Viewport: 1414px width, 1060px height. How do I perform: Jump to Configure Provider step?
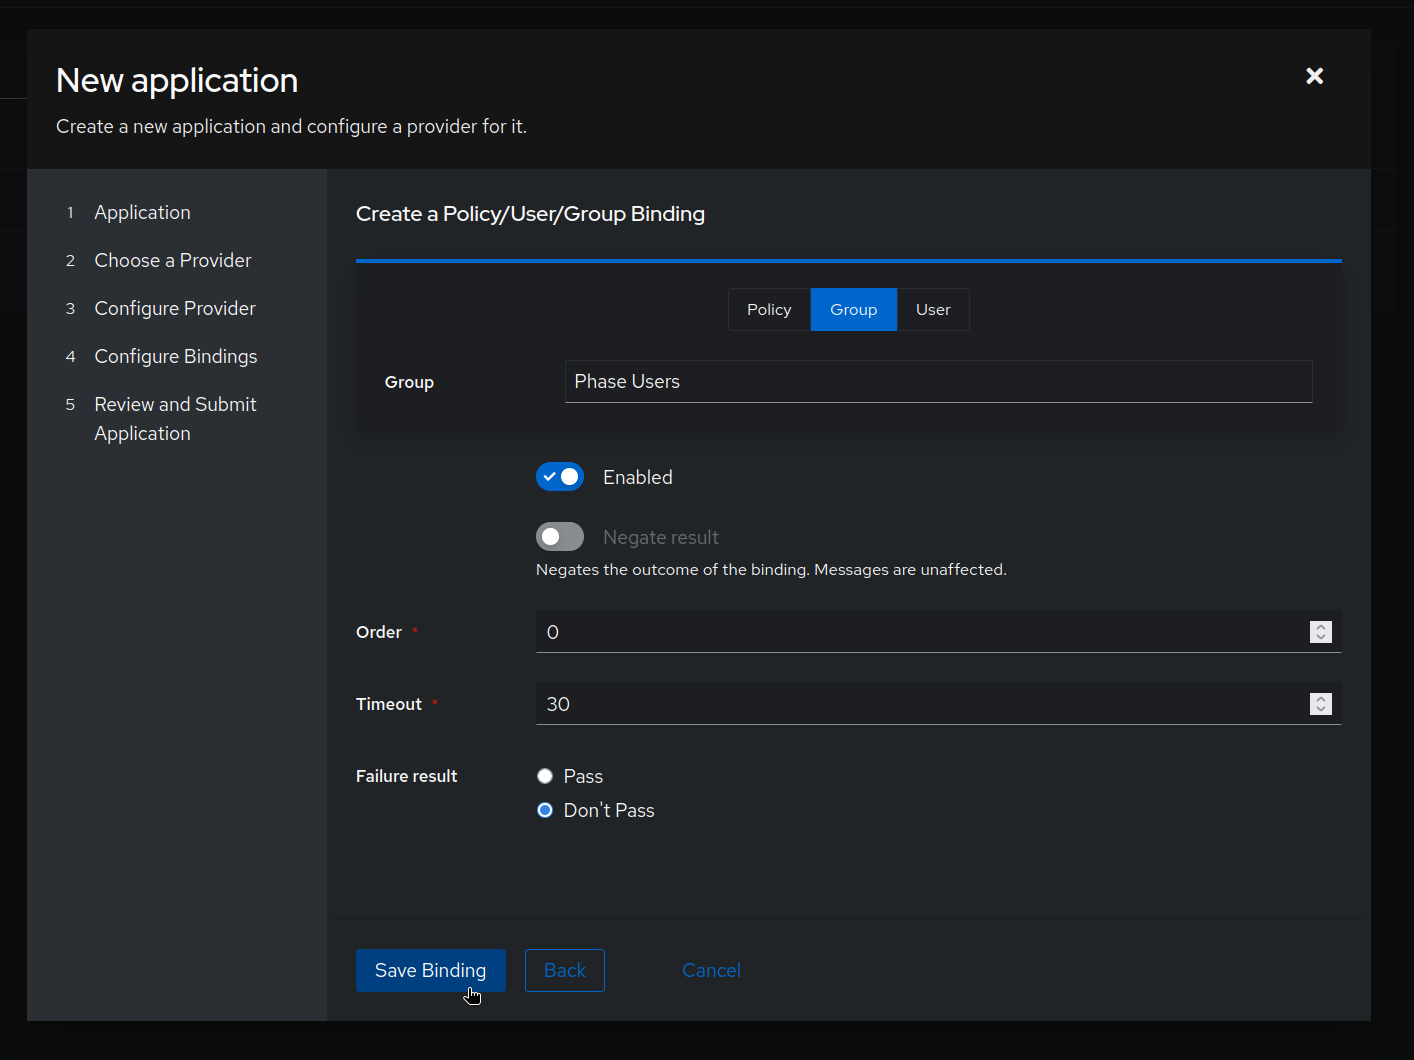[x=175, y=308]
